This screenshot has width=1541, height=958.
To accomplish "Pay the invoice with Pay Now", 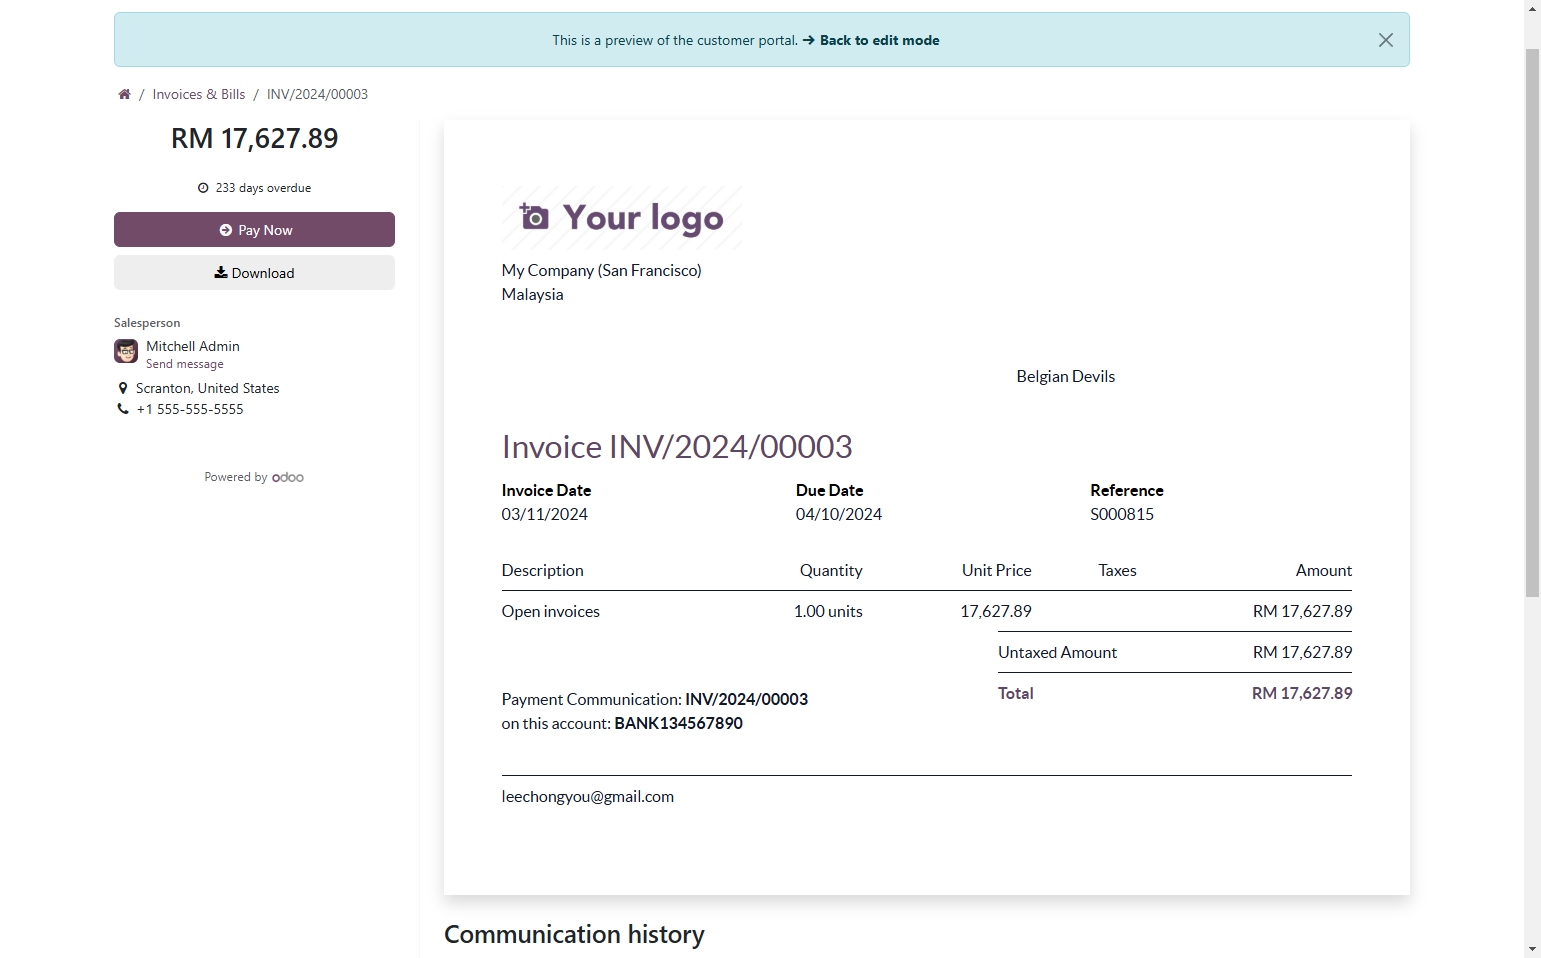I will pos(254,229).
